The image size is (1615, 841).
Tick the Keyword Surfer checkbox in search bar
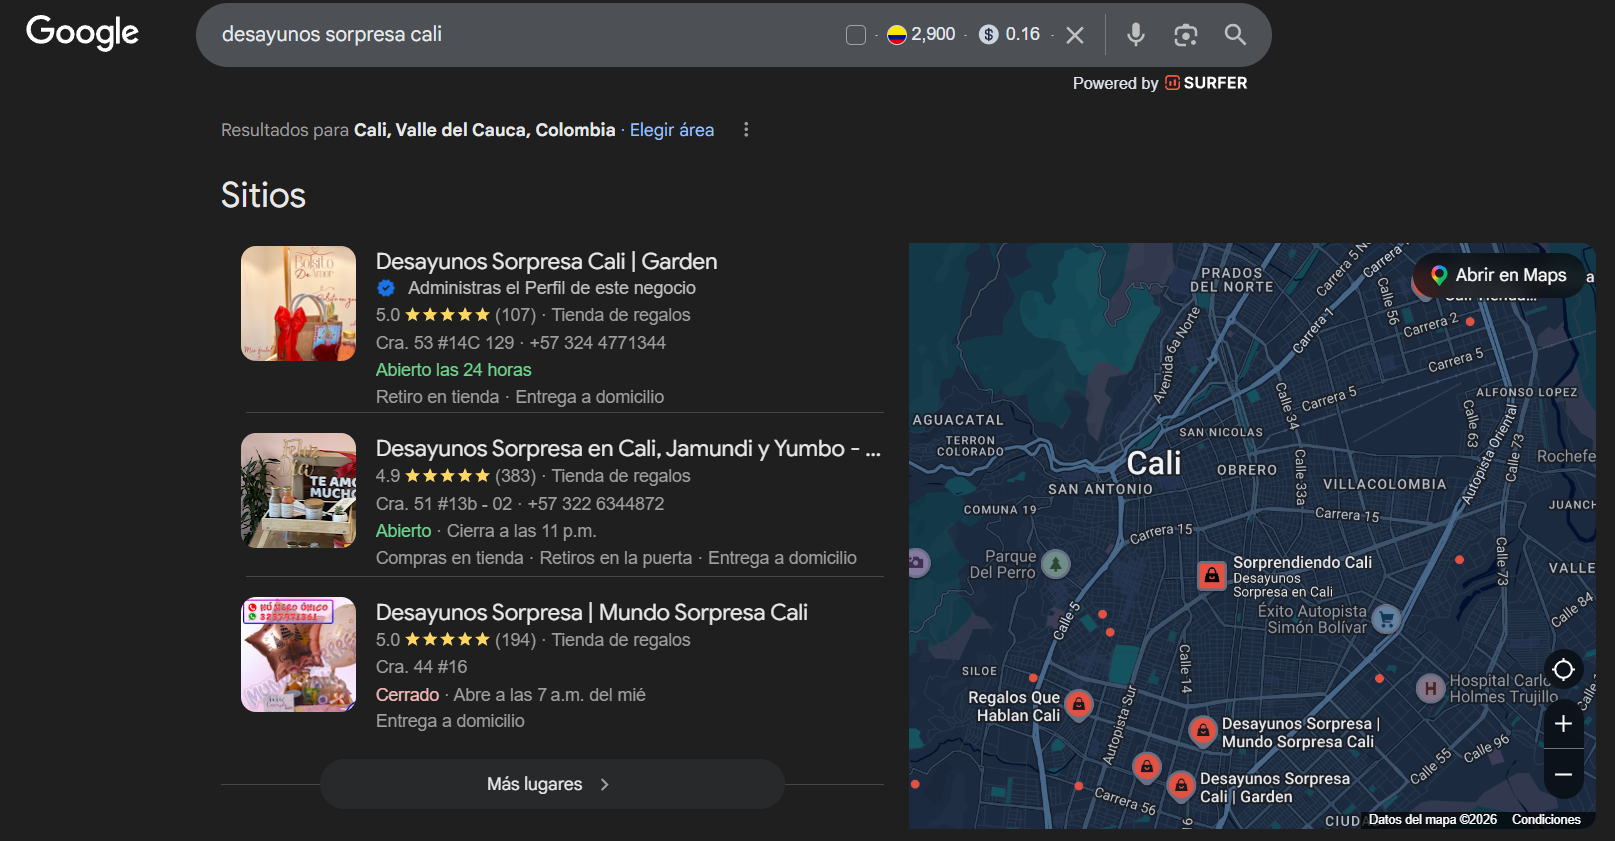(x=856, y=35)
